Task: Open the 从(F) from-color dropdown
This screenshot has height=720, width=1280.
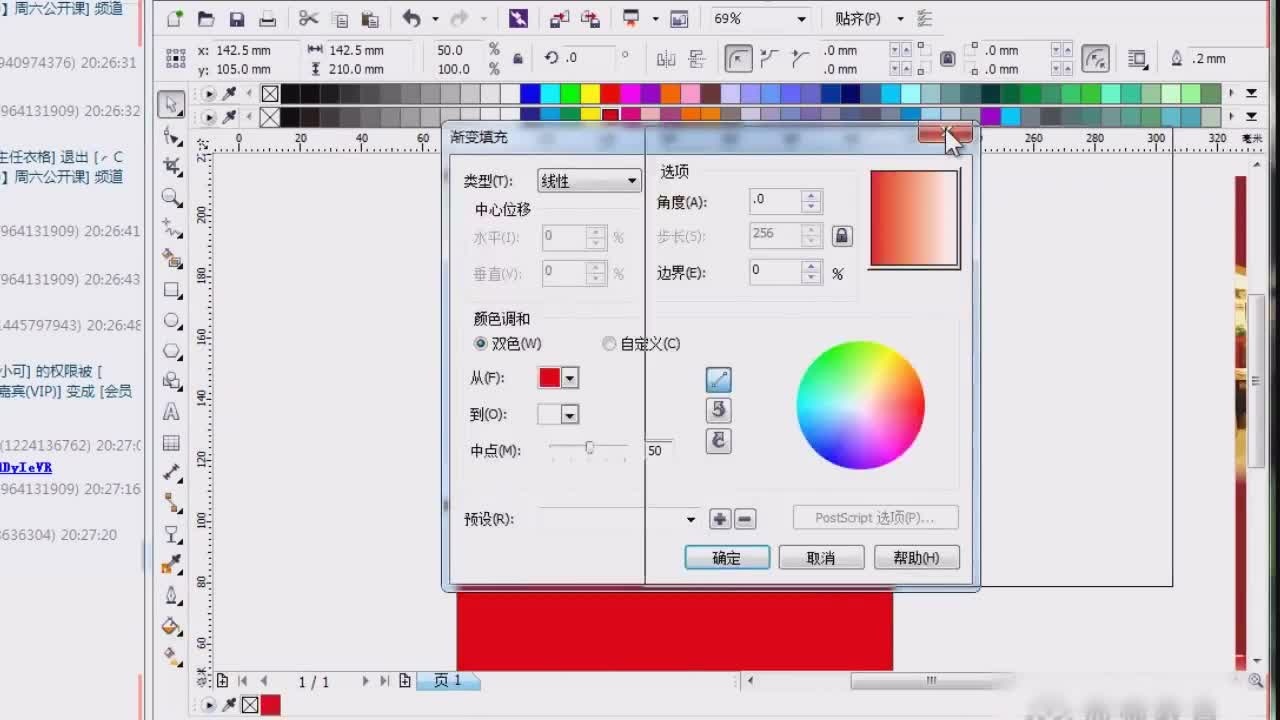Action: coord(570,378)
